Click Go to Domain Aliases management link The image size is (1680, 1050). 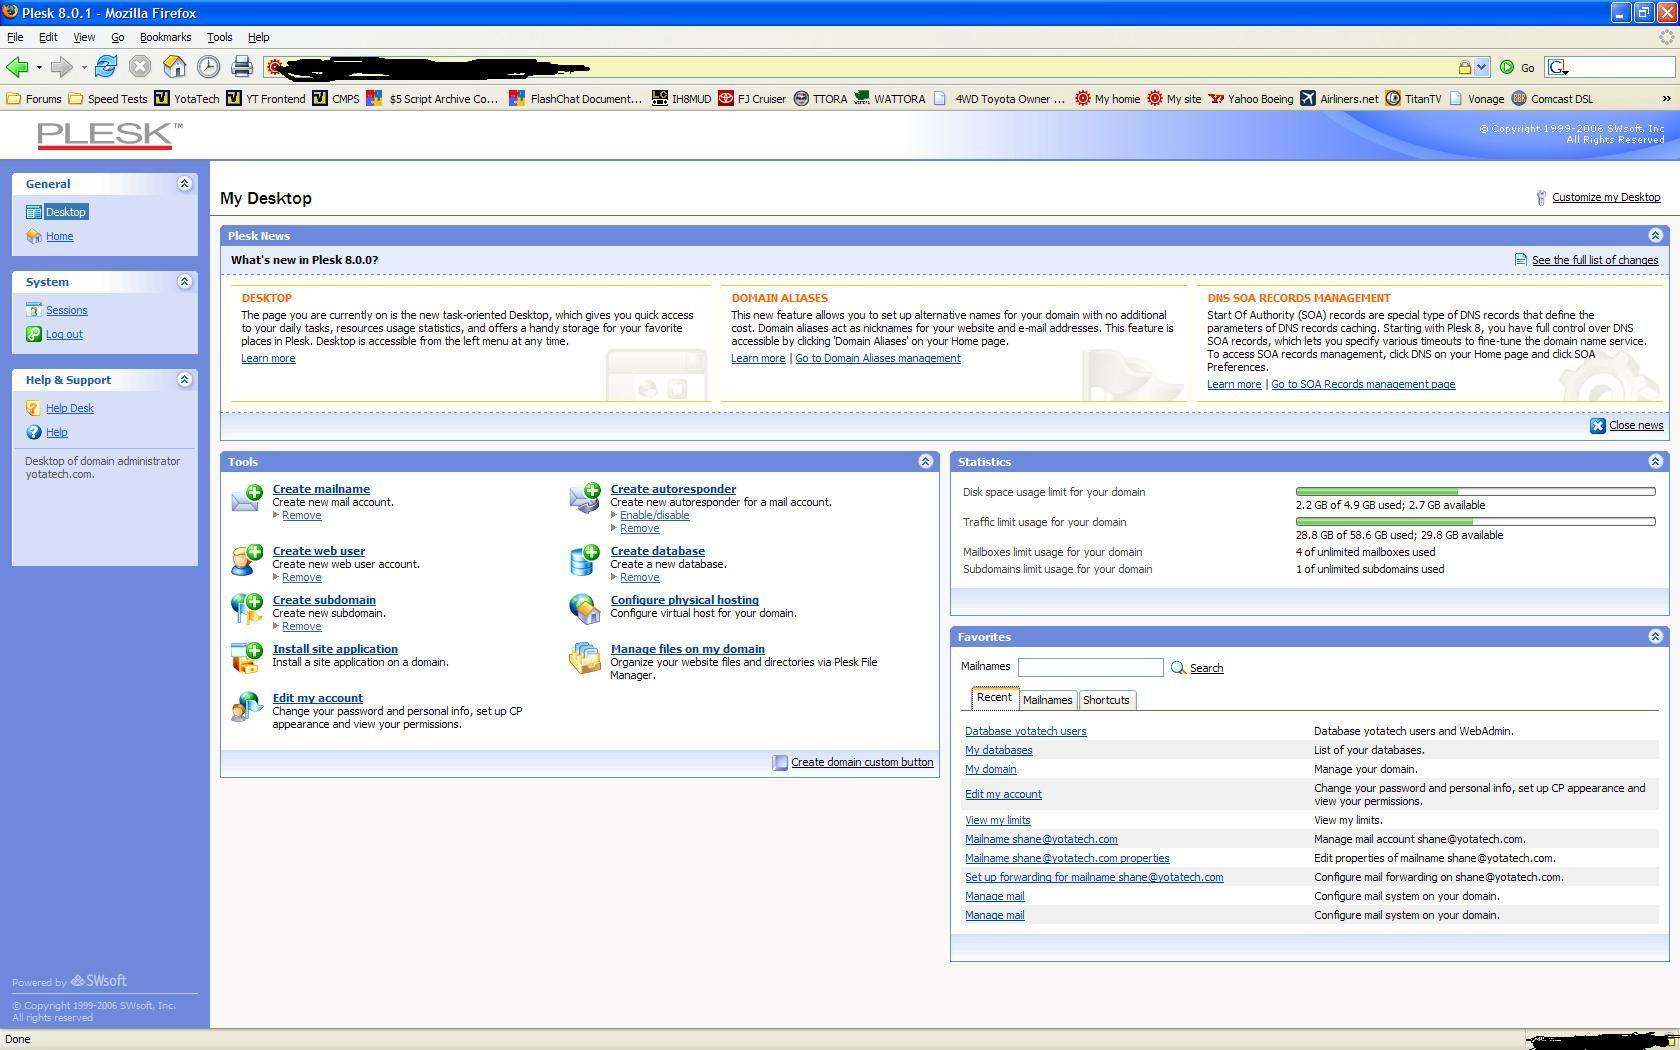878,358
